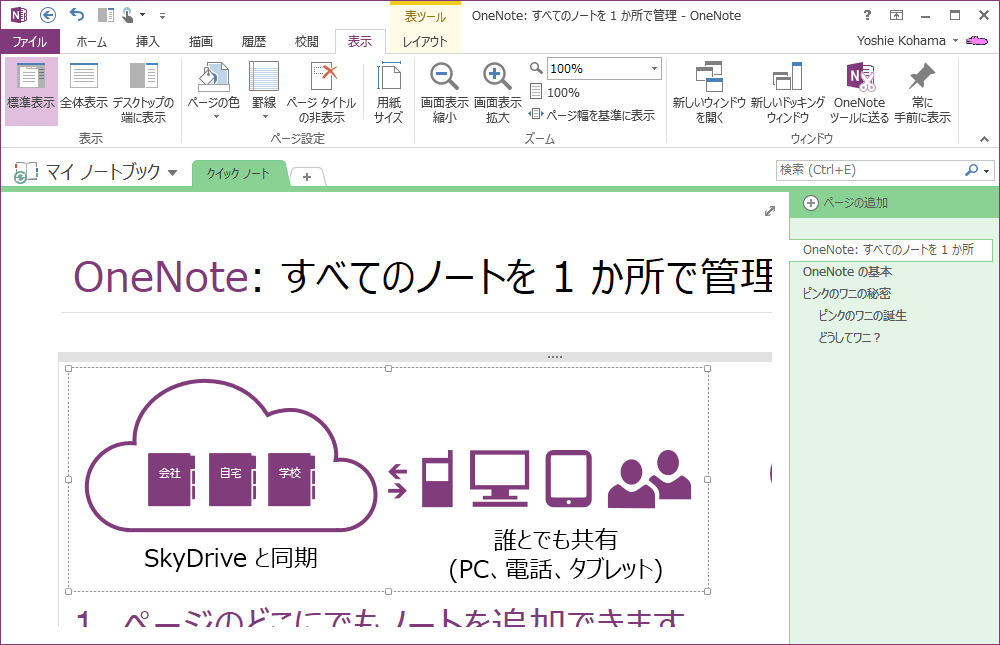This screenshot has height=645, width=1000.
Task: Select the クイック ノート section tab
Action: pyautogui.click(x=239, y=174)
